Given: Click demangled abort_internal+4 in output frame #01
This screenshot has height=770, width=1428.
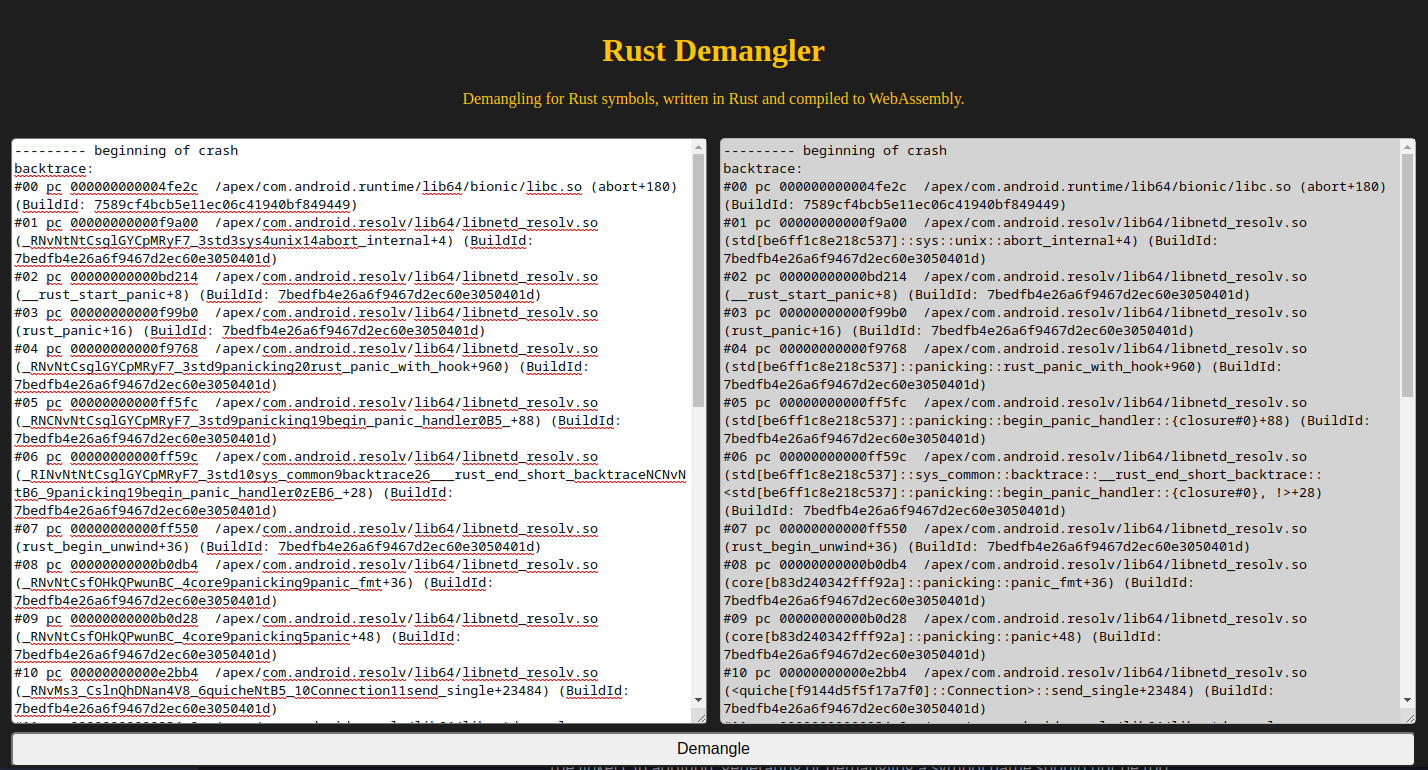Looking at the screenshot, I should point(932,241).
